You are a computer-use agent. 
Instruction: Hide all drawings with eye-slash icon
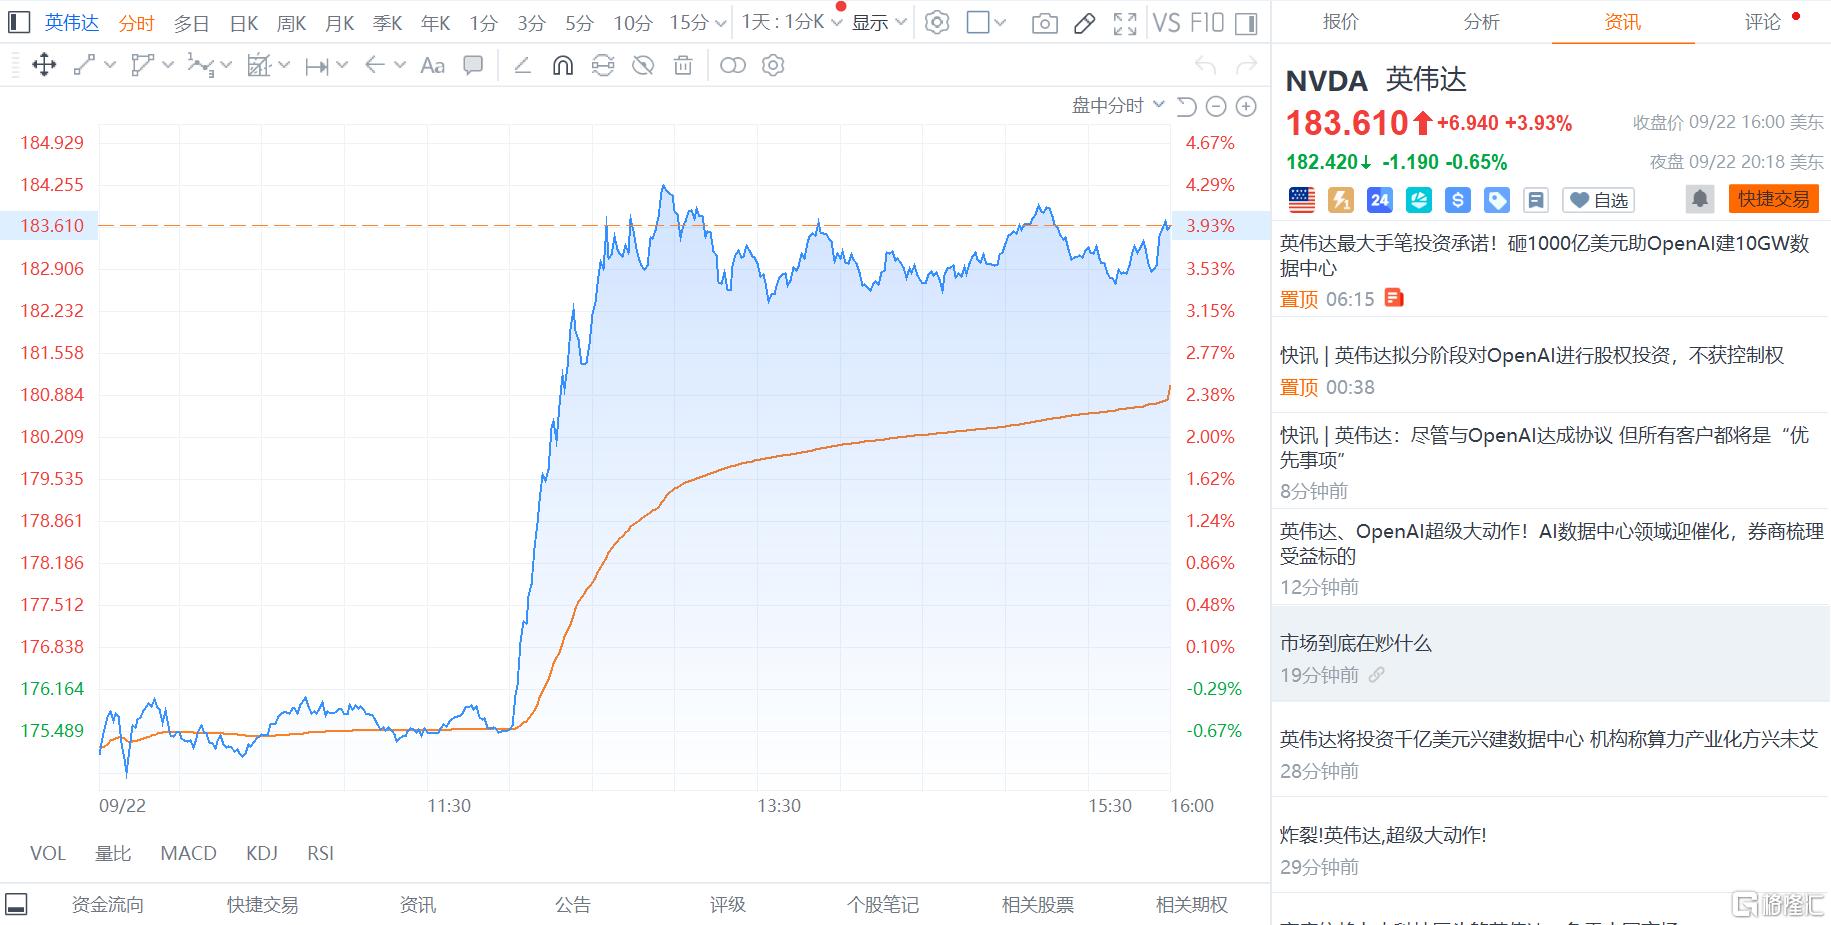(x=643, y=66)
